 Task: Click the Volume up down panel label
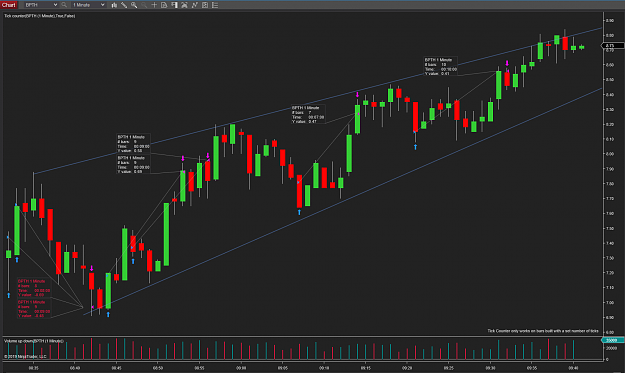coord(34,341)
